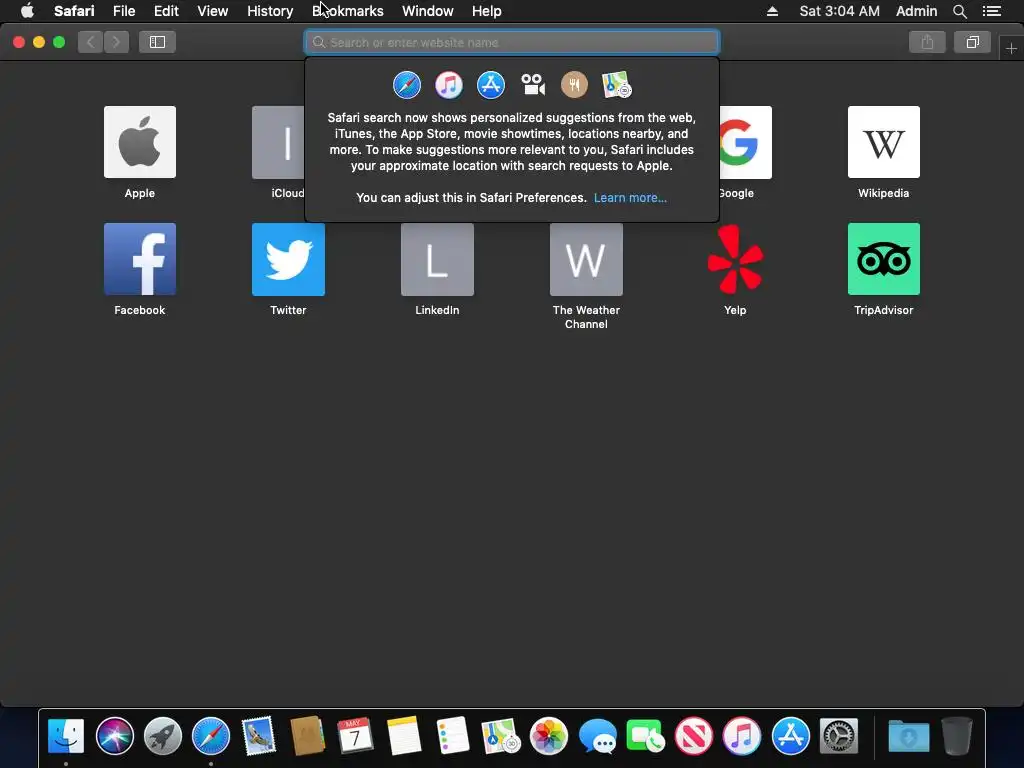This screenshot has width=1024, height=768.
Task: Open the Google favorite tile
Action: point(745,142)
